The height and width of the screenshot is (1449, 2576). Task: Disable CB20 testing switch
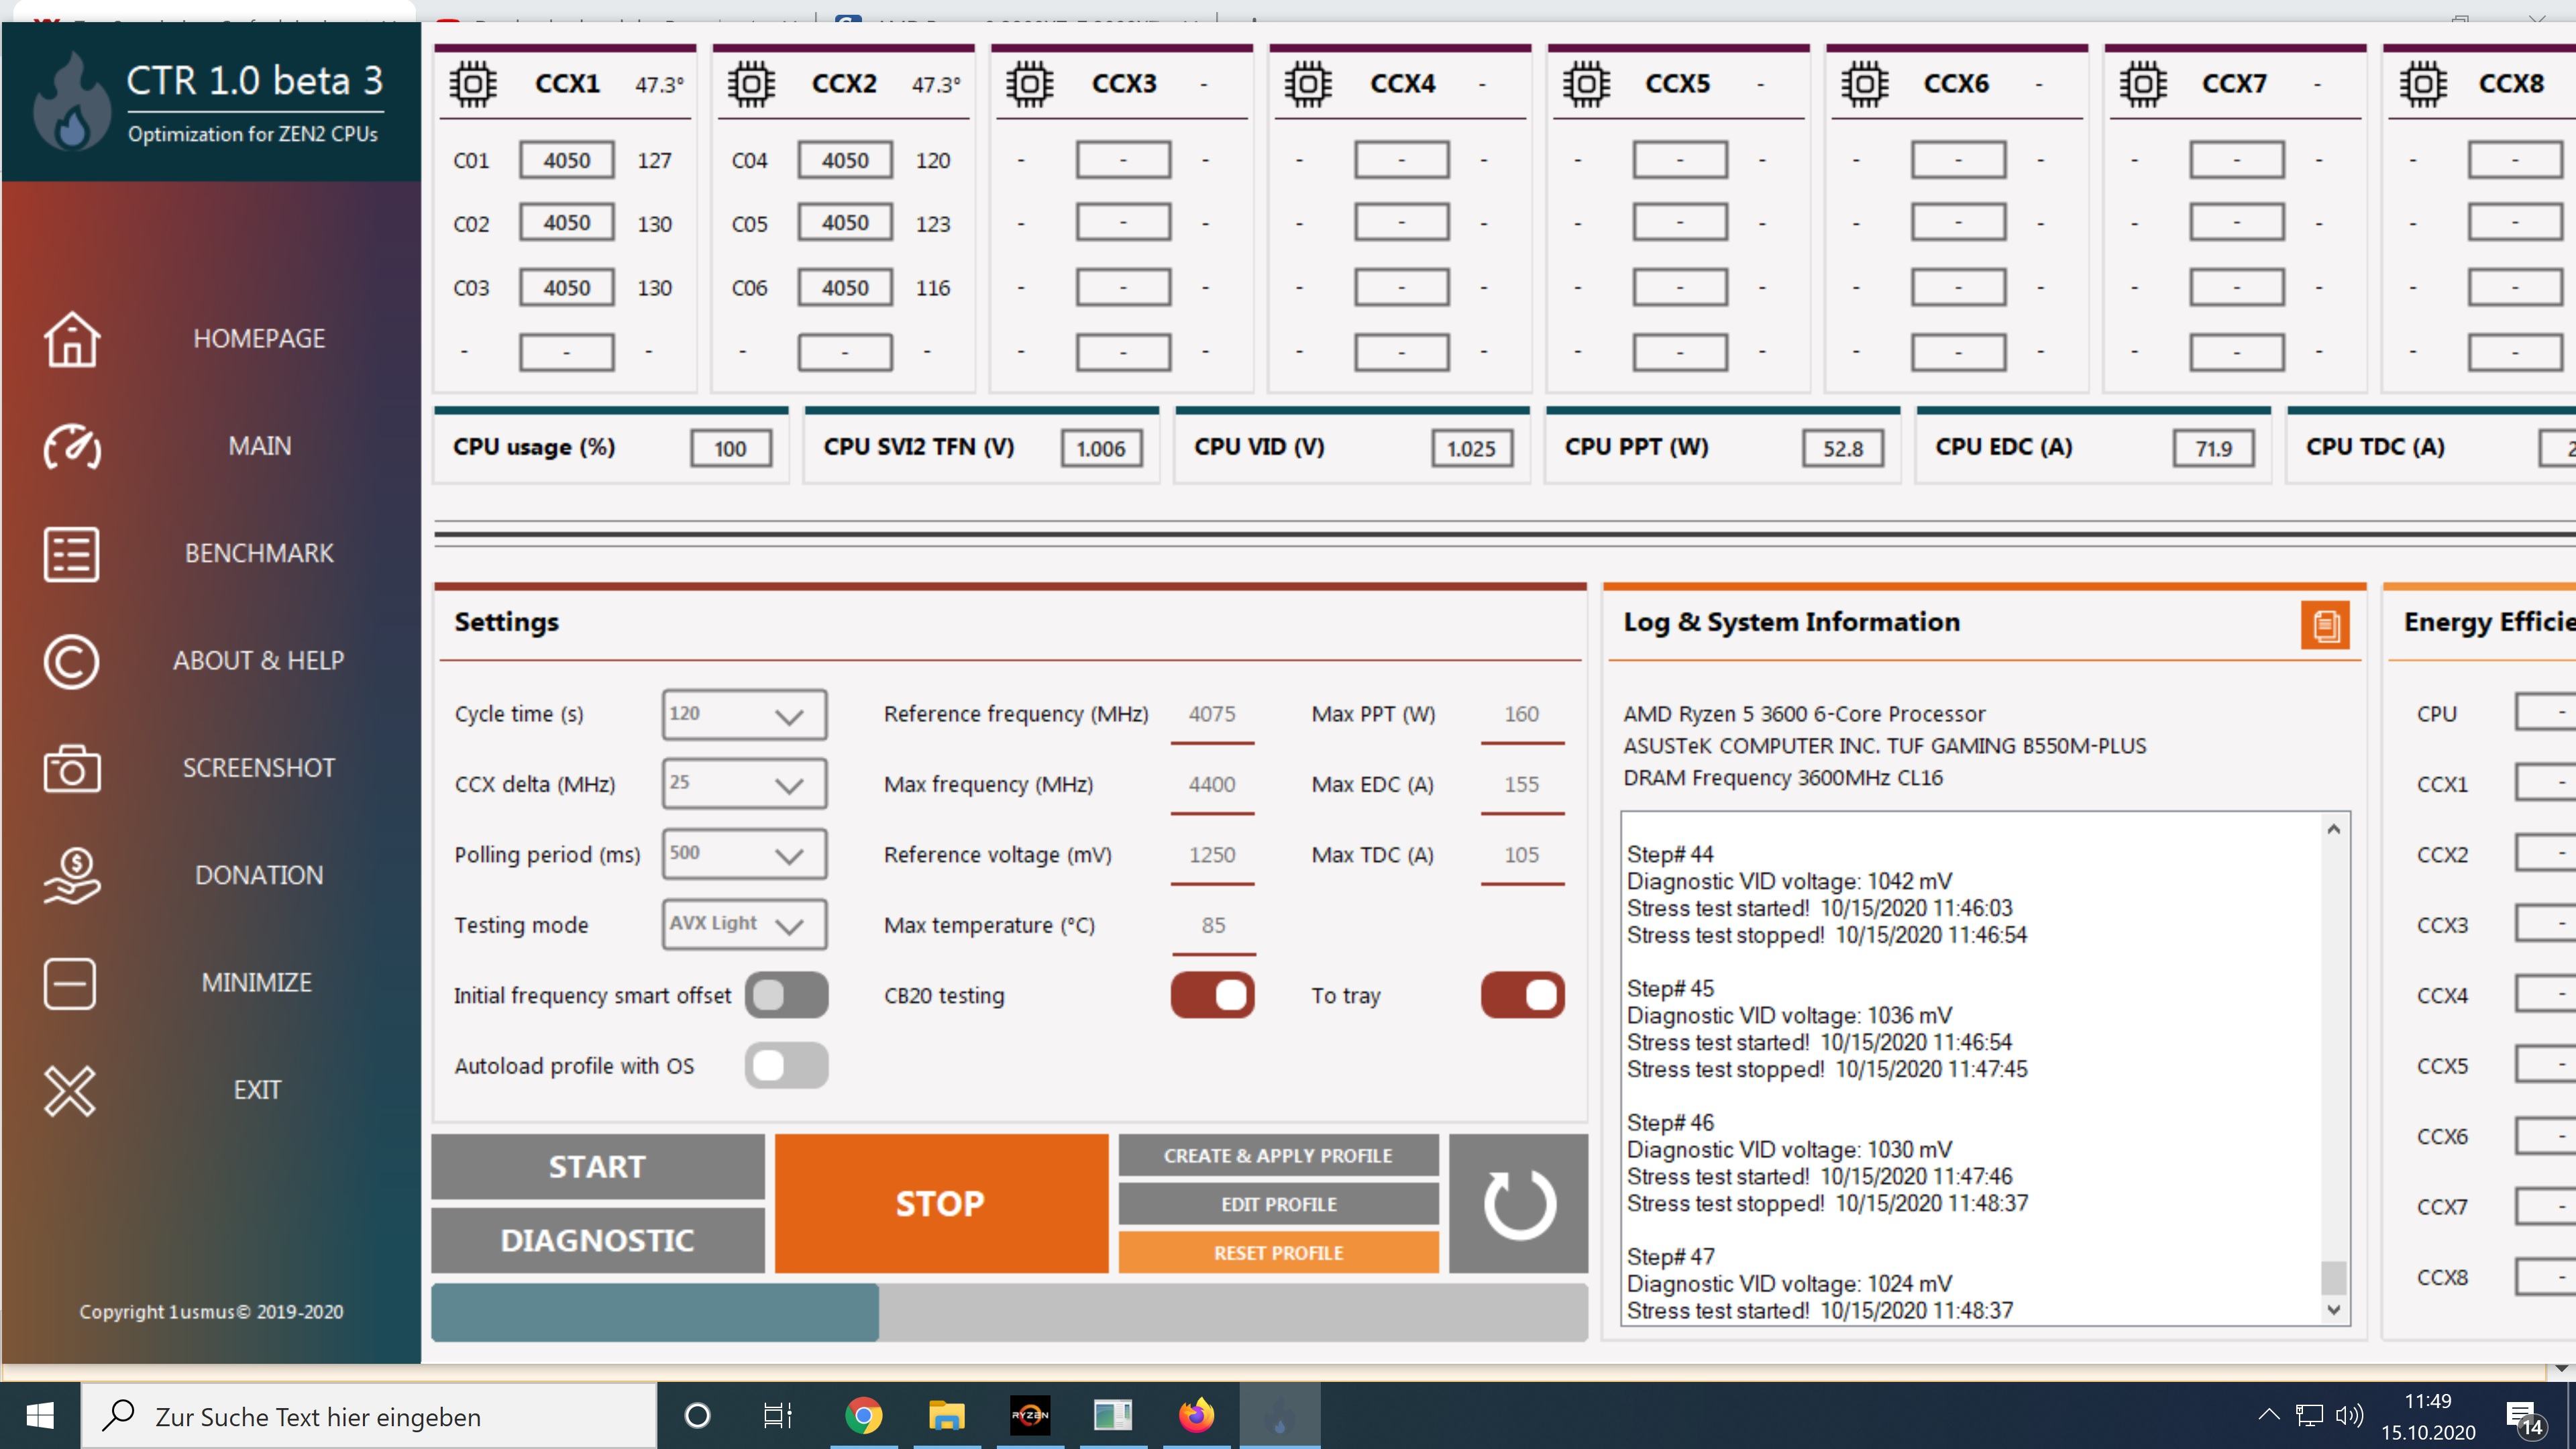tap(1212, 995)
